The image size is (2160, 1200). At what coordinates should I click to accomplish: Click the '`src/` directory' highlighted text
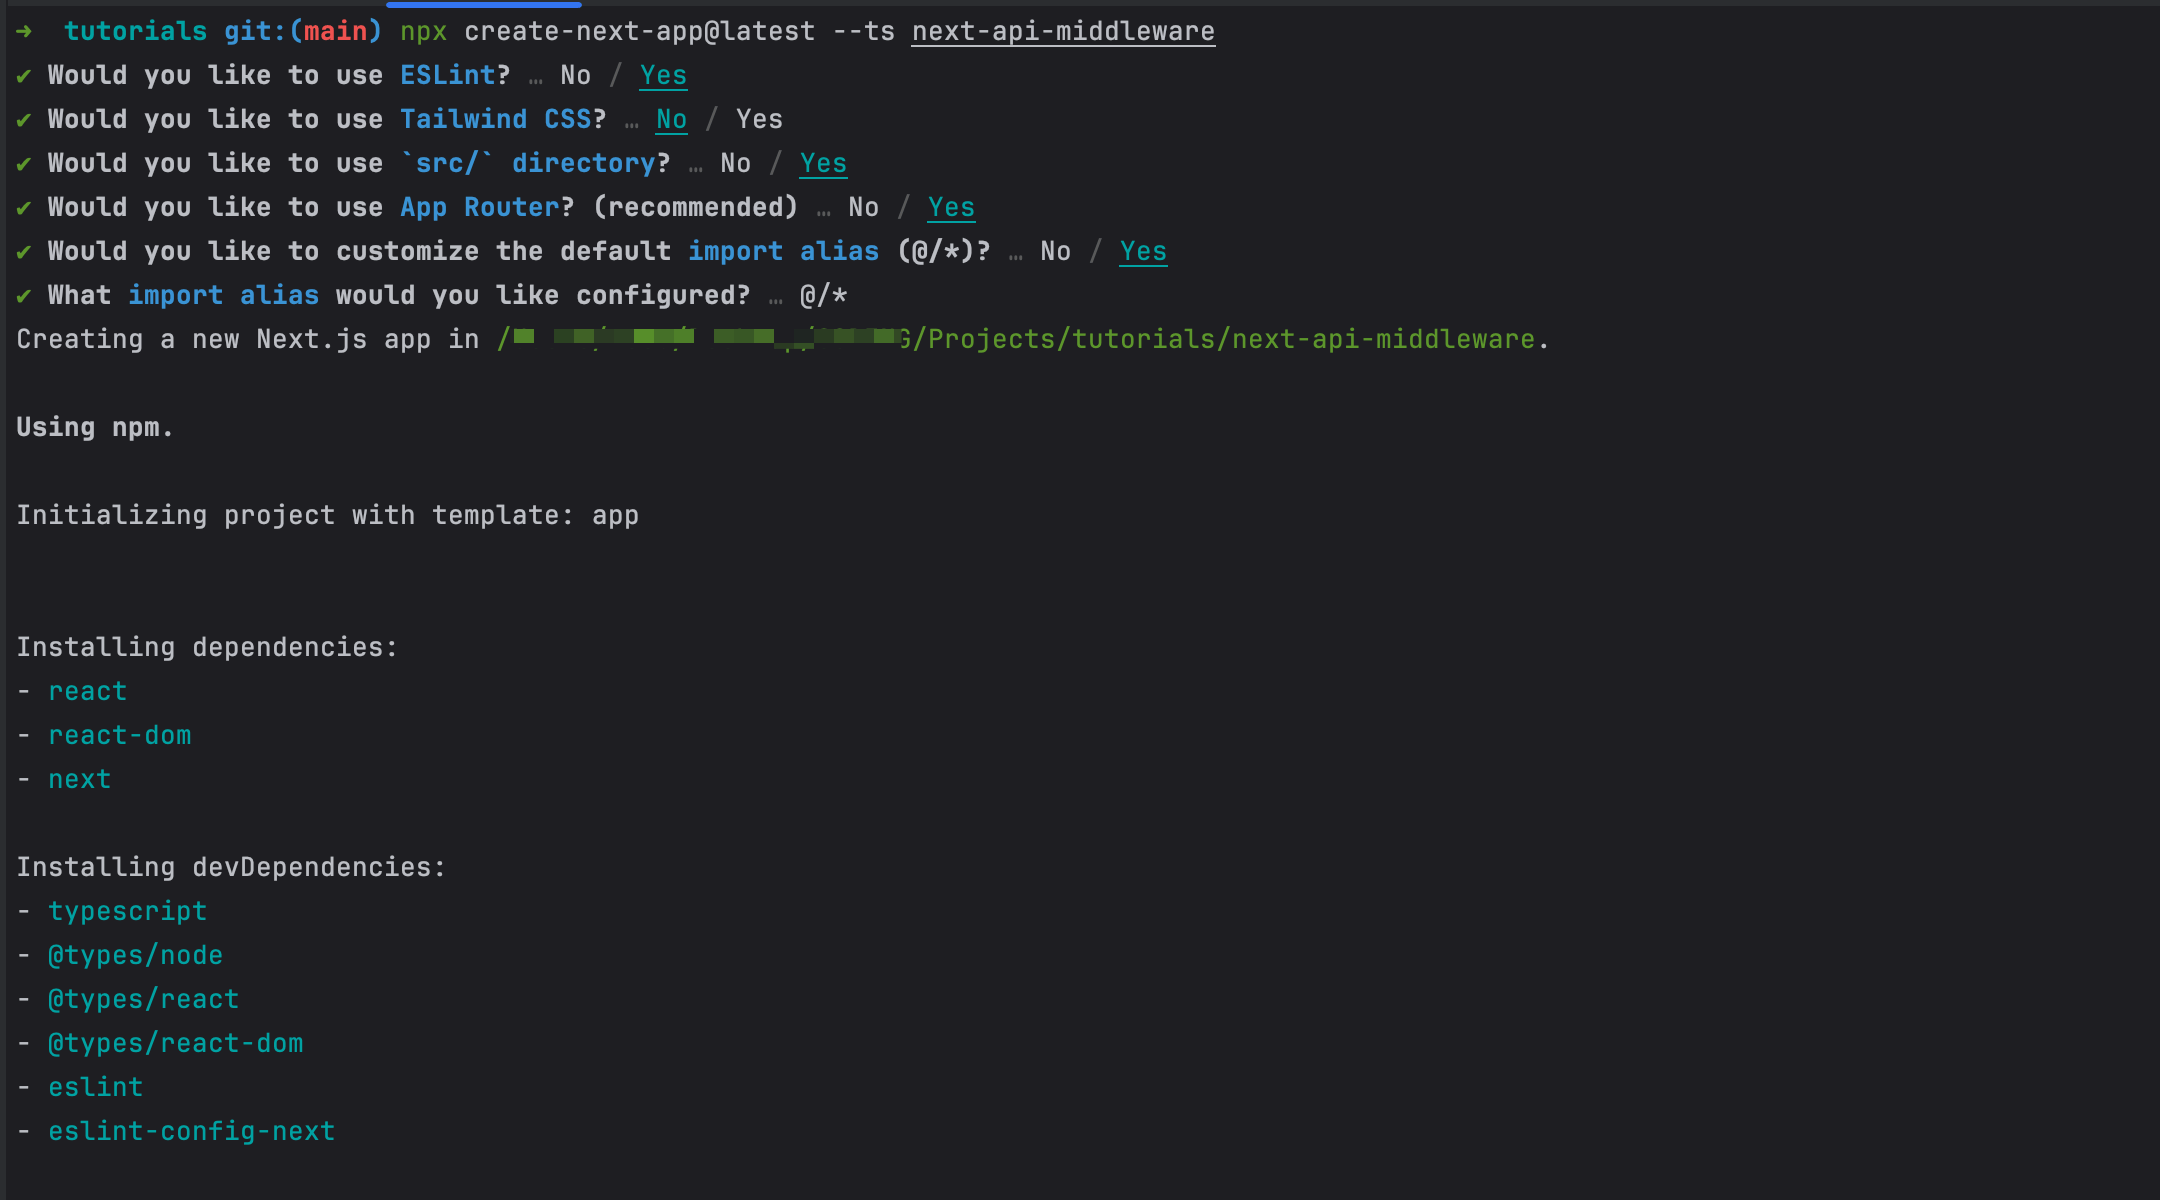[x=527, y=163]
